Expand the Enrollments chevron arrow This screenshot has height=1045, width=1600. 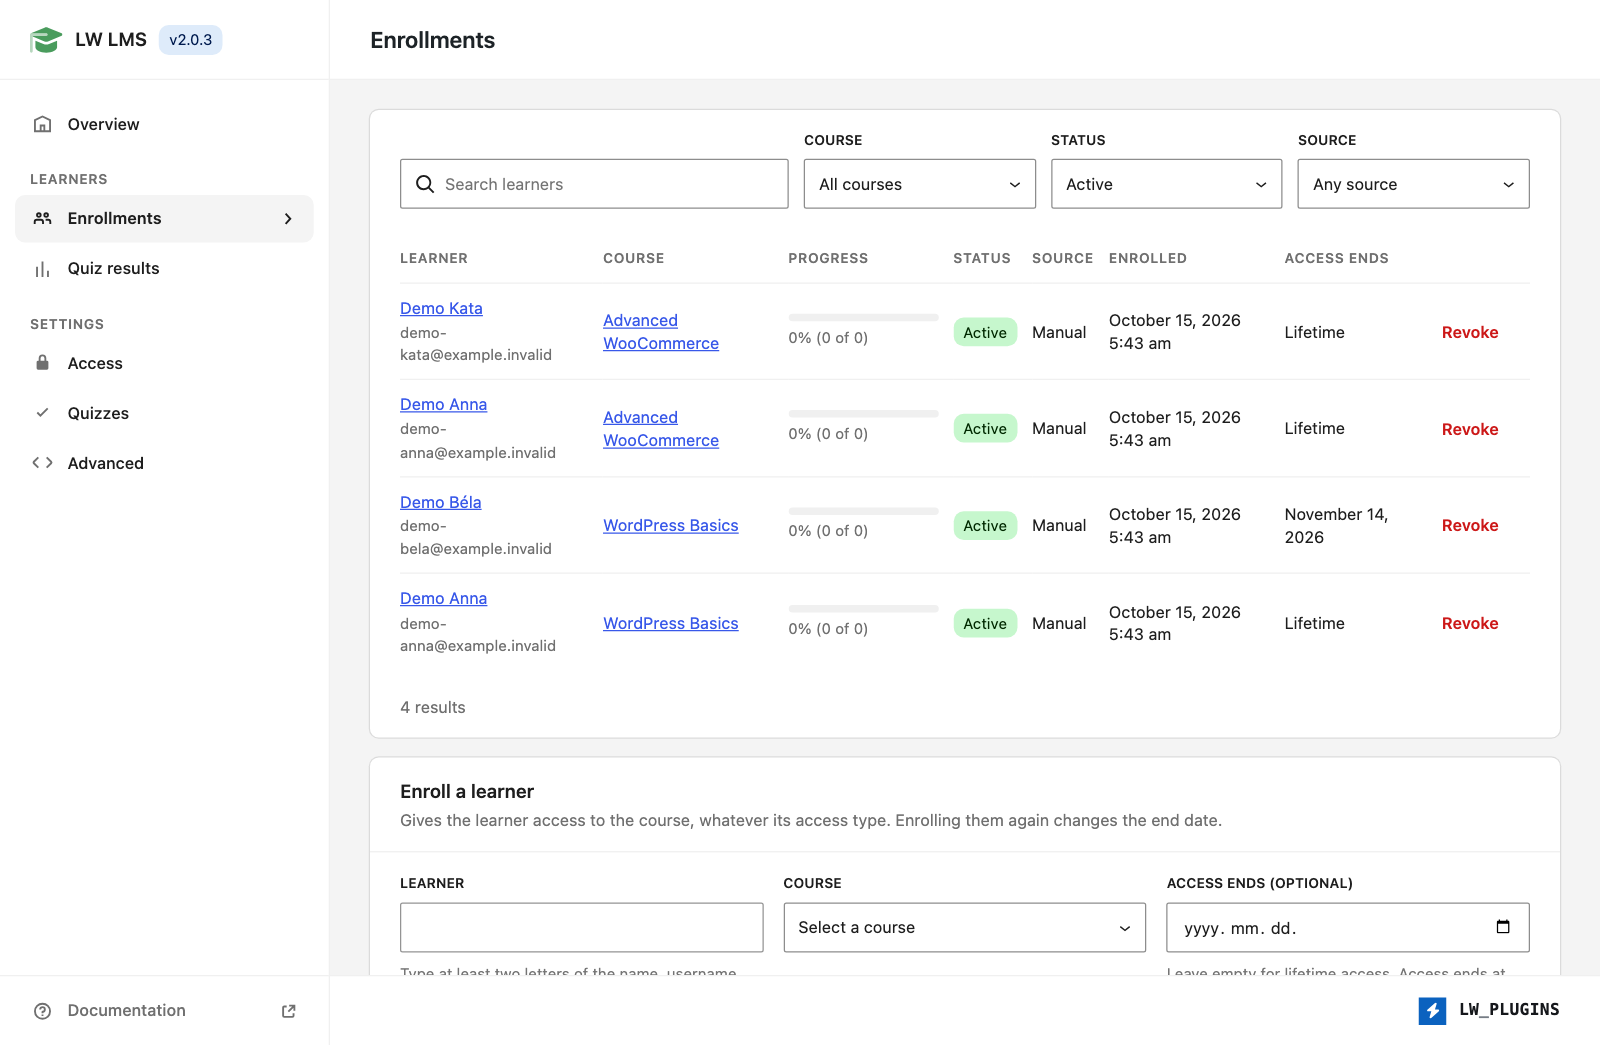tap(288, 218)
